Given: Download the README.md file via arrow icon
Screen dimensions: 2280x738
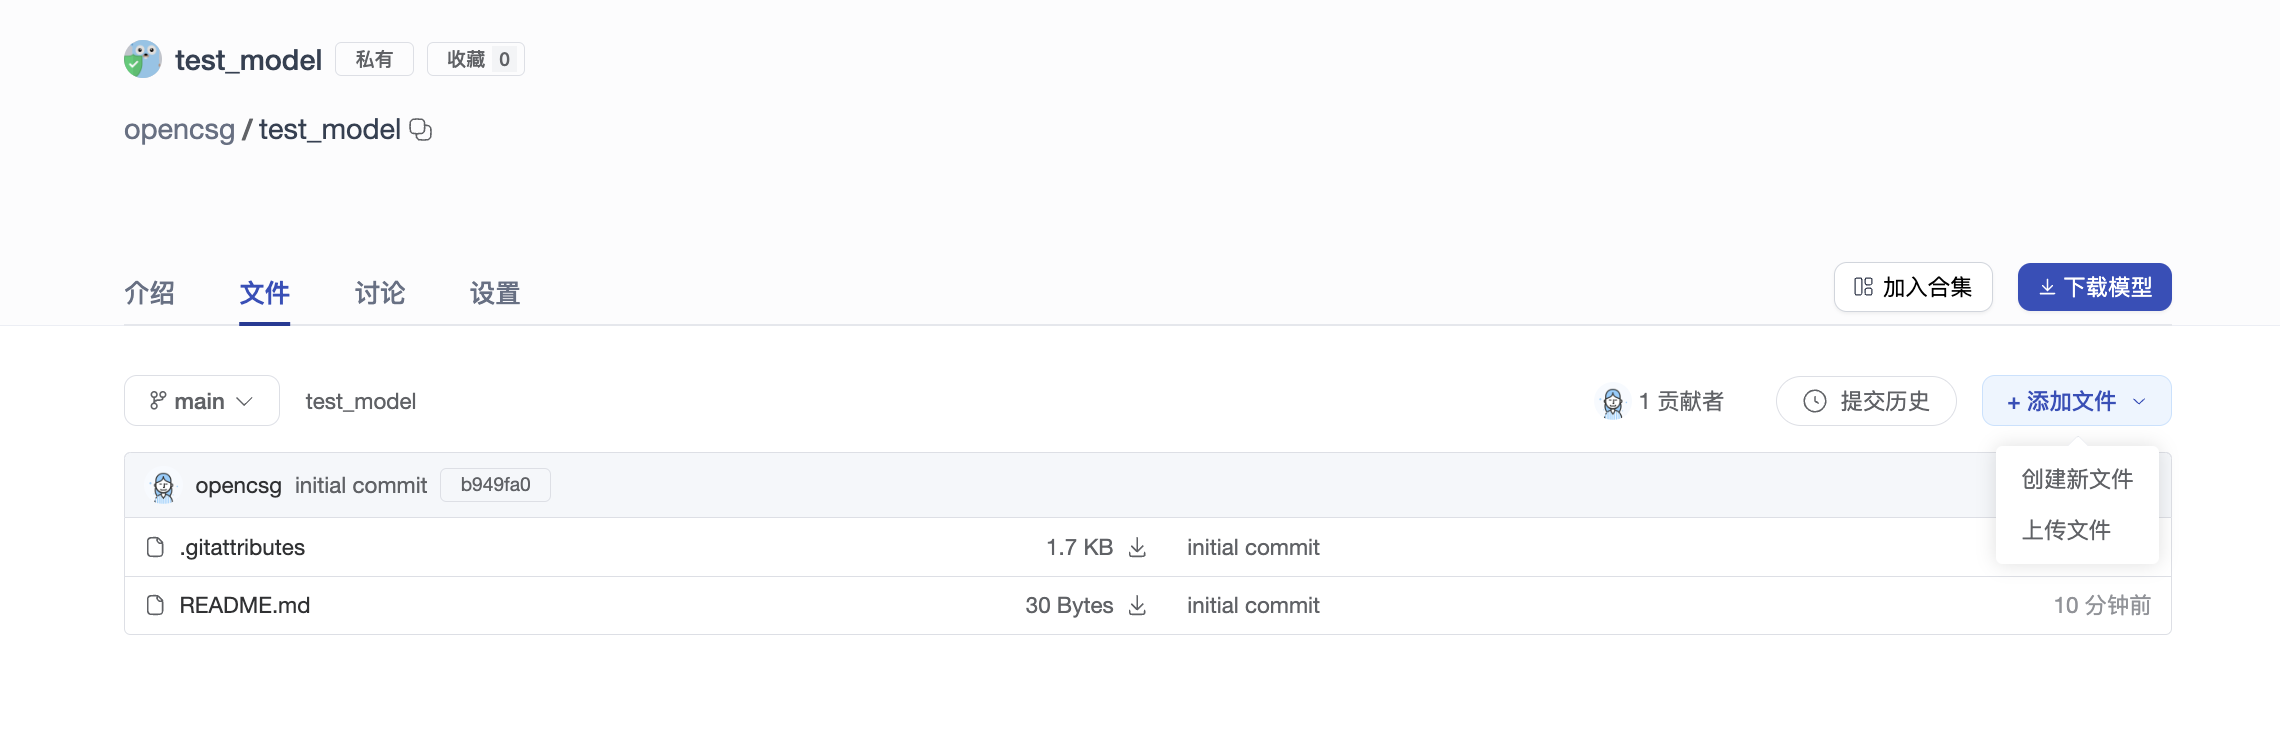Looking at the screenshot, I should [1137, 606].
